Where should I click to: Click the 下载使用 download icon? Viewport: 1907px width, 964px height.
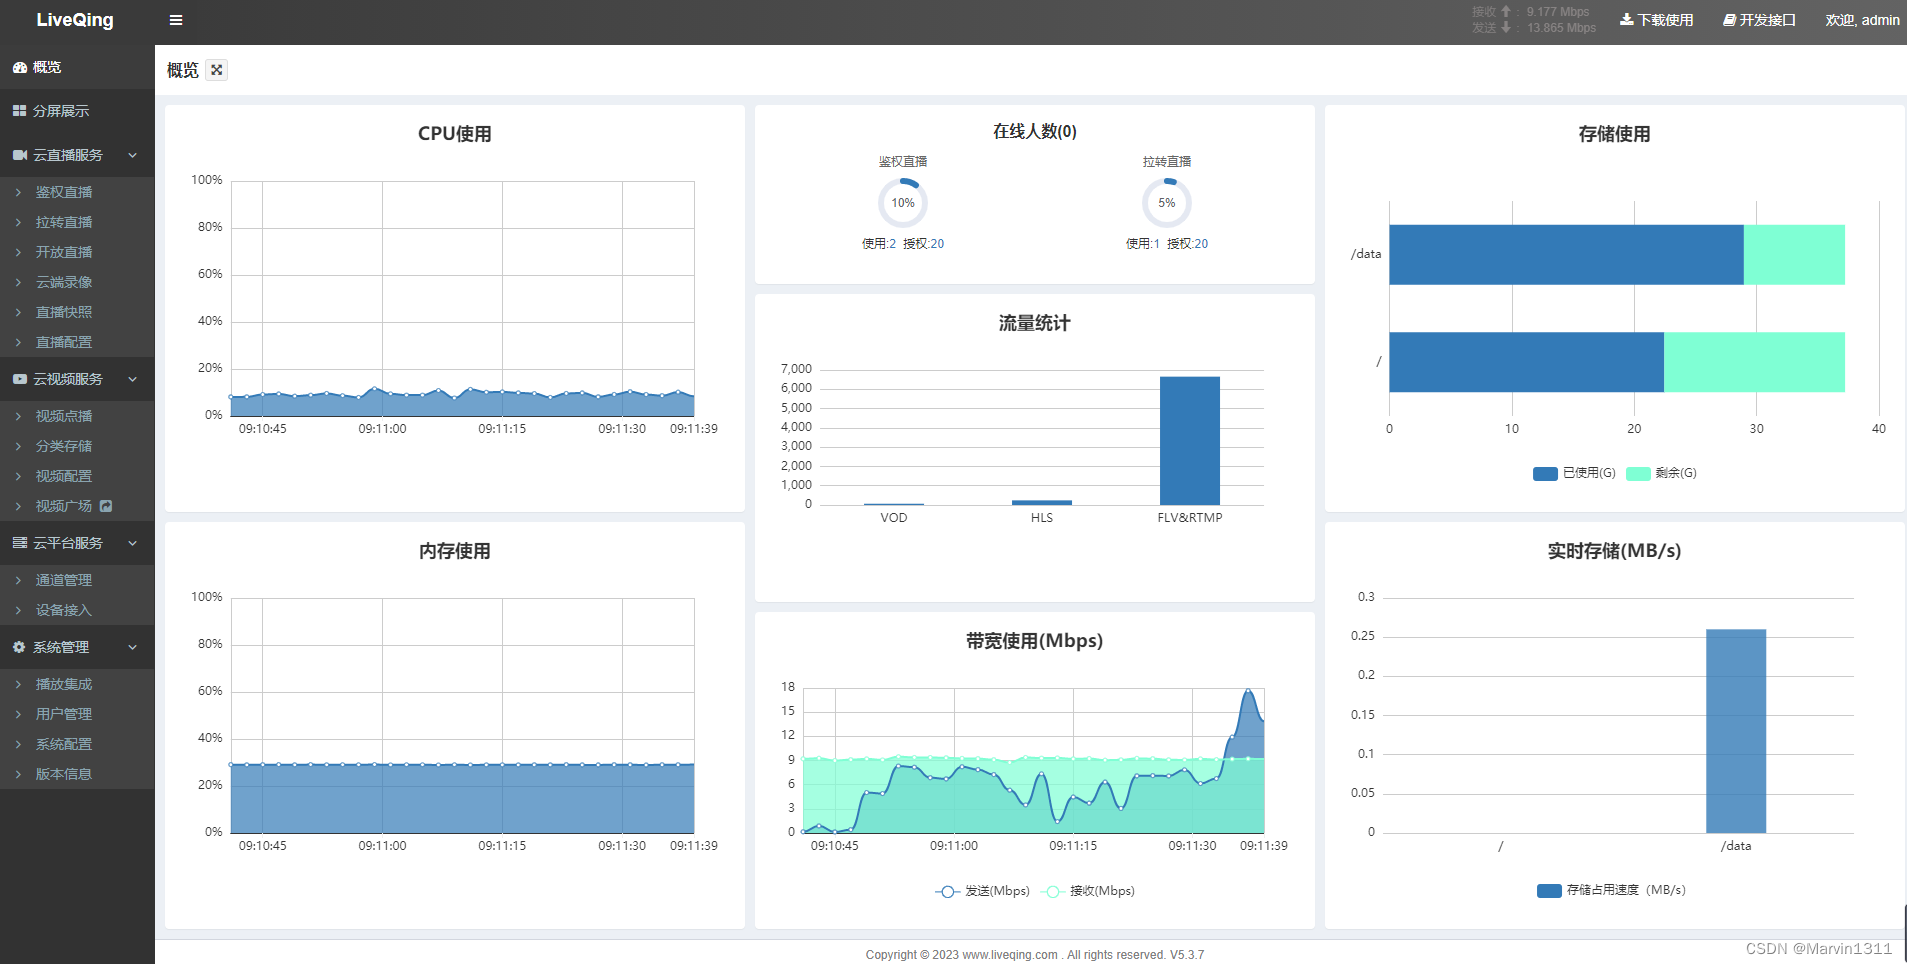(x=1627, y=20)
